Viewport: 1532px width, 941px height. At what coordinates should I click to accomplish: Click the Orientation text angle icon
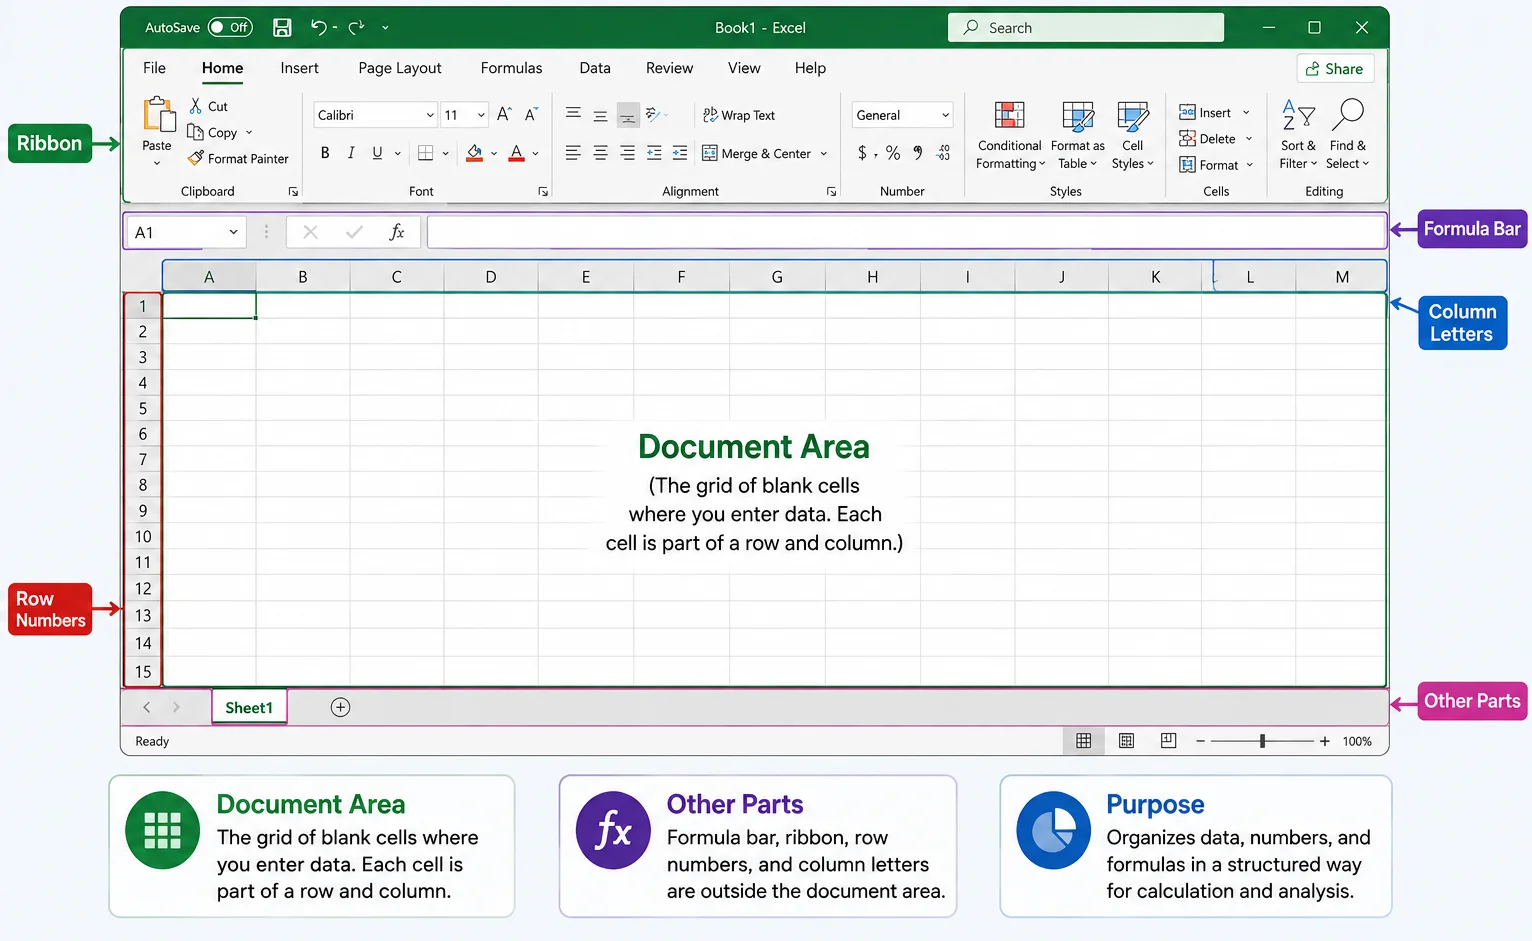[x=653, y=115]
